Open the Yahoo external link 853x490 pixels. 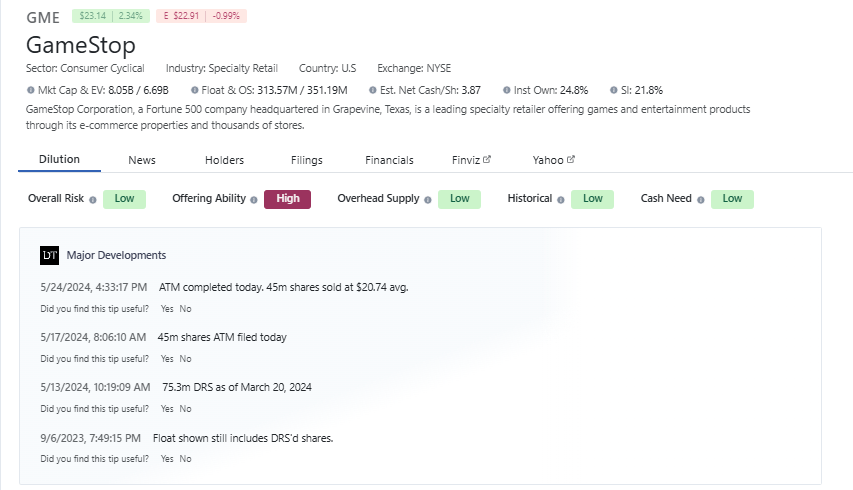click(x=553, y=160)
